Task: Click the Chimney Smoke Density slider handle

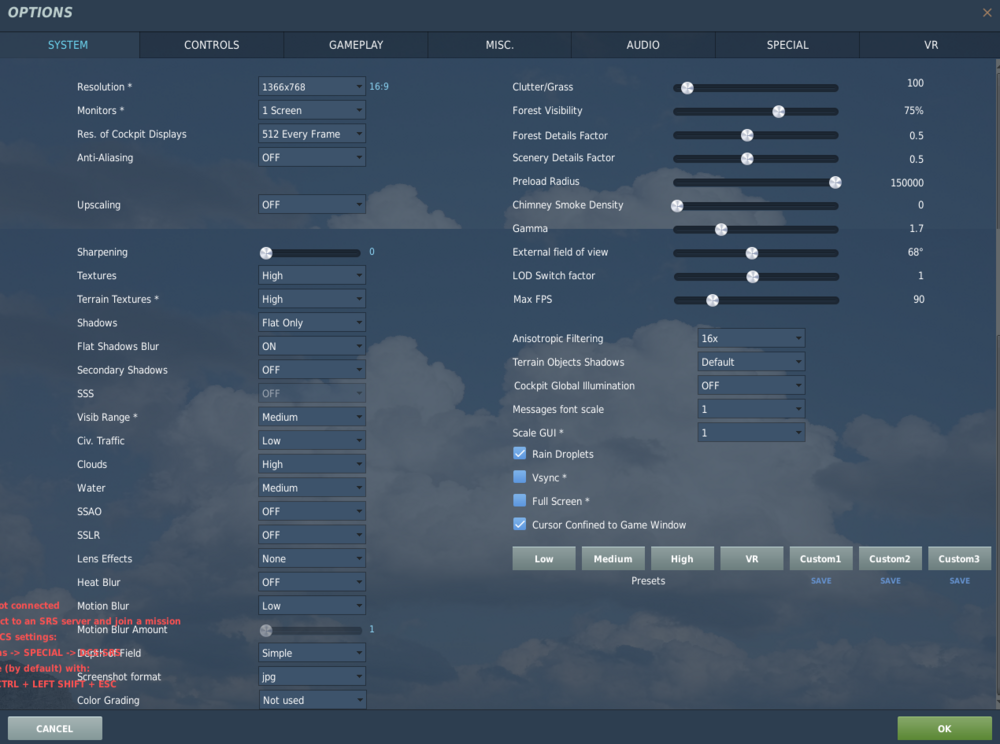Action: [677, 206]
